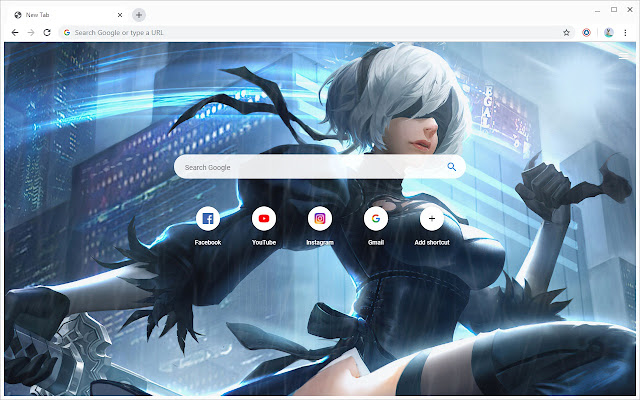Image resolution: width=640 pixels, height=400 pixels.
Task: Open the YouTube shortcut
Action: [x=264, y=219]
